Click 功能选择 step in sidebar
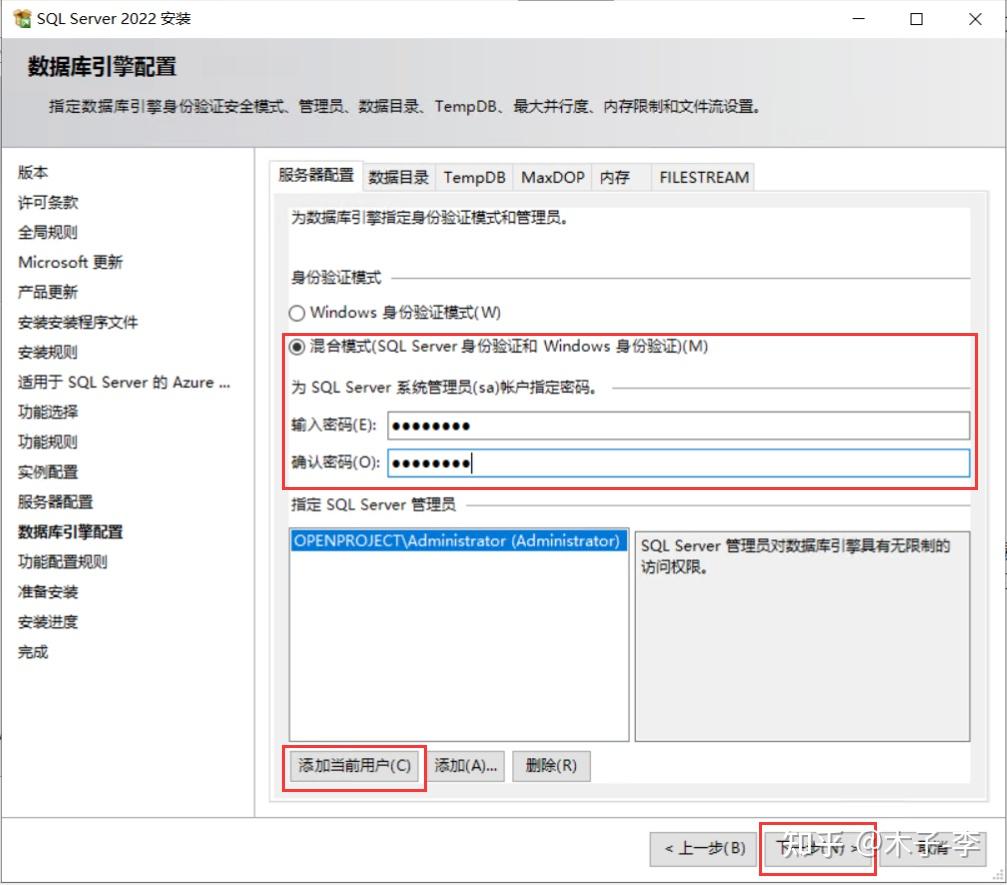 (48, 412)
